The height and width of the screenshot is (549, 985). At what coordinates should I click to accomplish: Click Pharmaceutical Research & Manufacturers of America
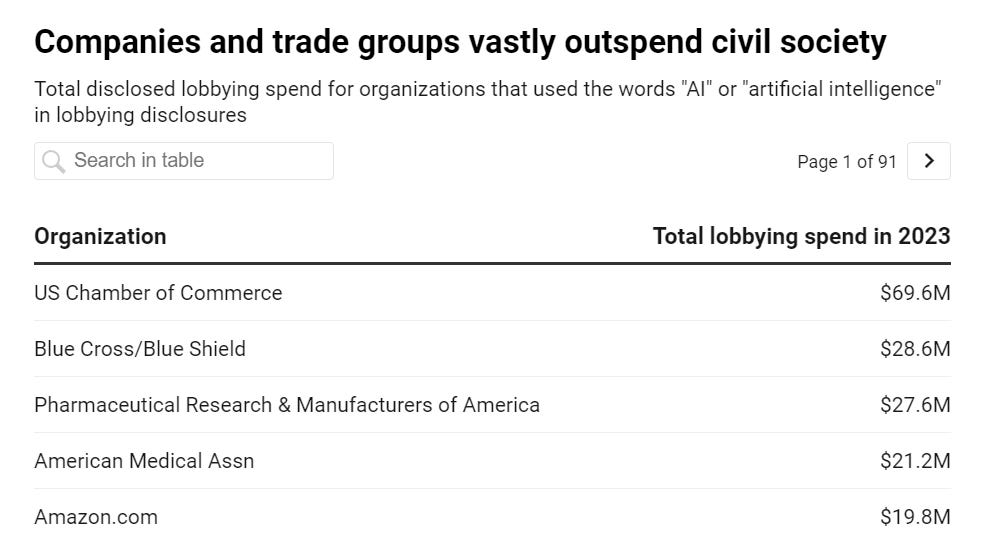[287, 405]
